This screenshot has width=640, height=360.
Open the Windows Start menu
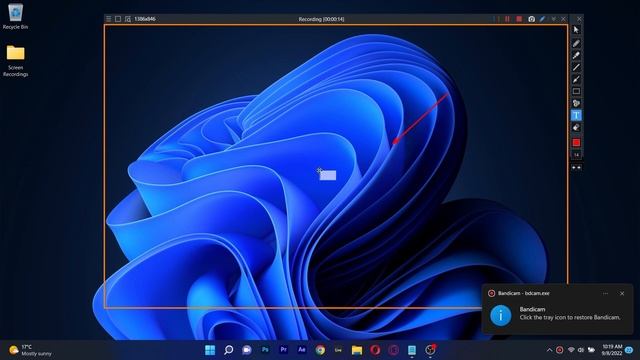coord(210,350)
